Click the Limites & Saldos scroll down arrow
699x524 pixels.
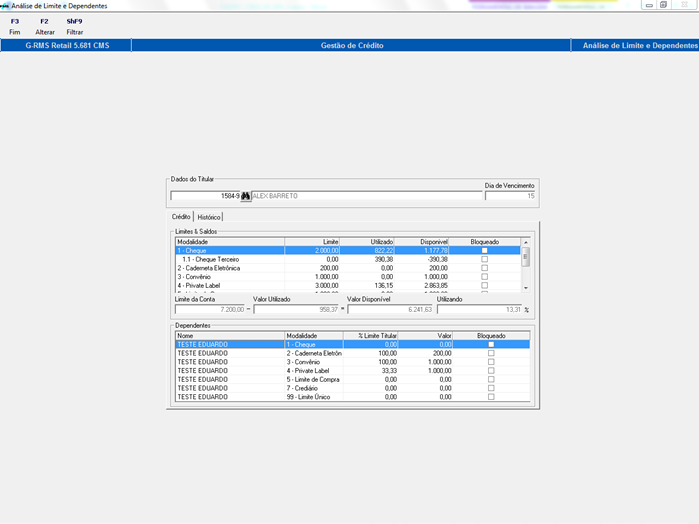click(x=526, y=288)
